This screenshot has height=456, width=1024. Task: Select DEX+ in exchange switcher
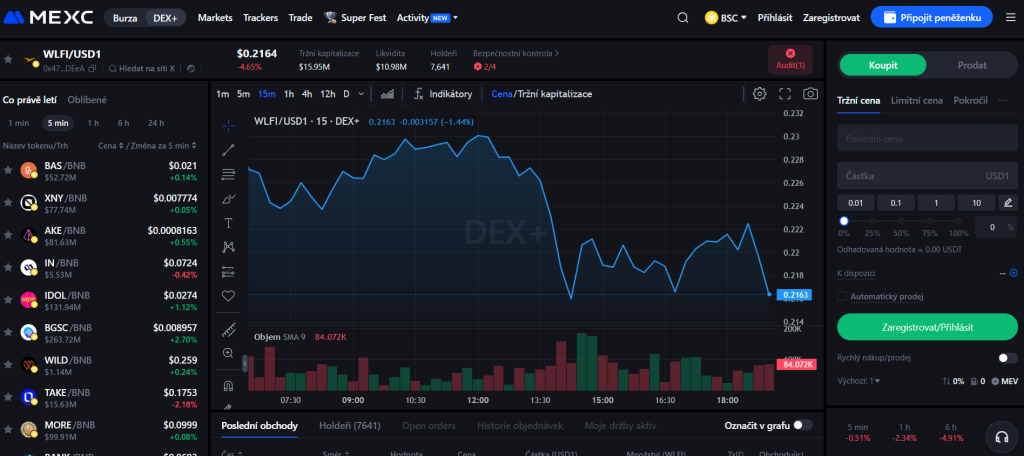tap(165, 18)
